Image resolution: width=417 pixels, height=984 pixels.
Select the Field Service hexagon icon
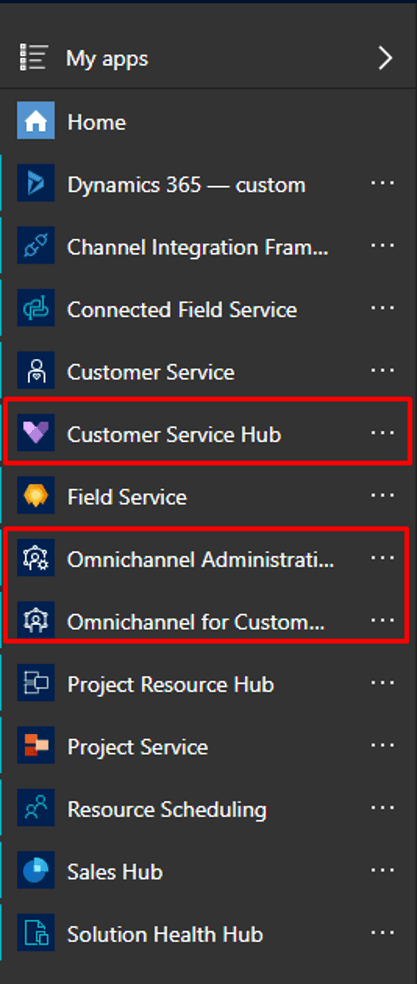(x=36, y=496)
